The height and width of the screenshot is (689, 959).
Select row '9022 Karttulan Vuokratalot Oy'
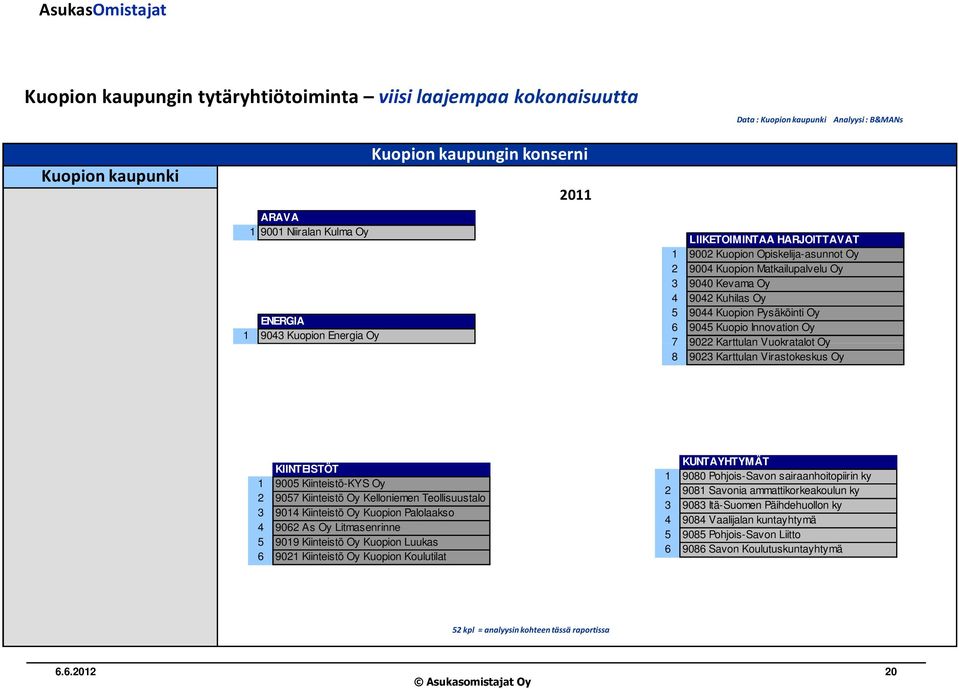click(x=795, y=342)
